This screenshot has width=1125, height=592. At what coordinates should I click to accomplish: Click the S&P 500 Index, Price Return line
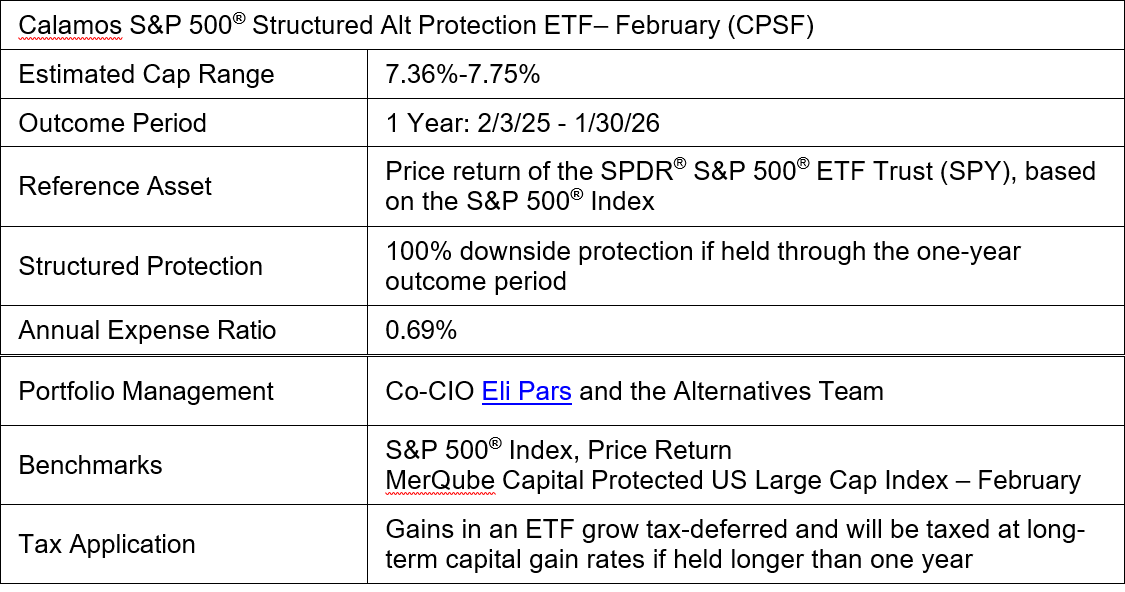coord(558,450)
